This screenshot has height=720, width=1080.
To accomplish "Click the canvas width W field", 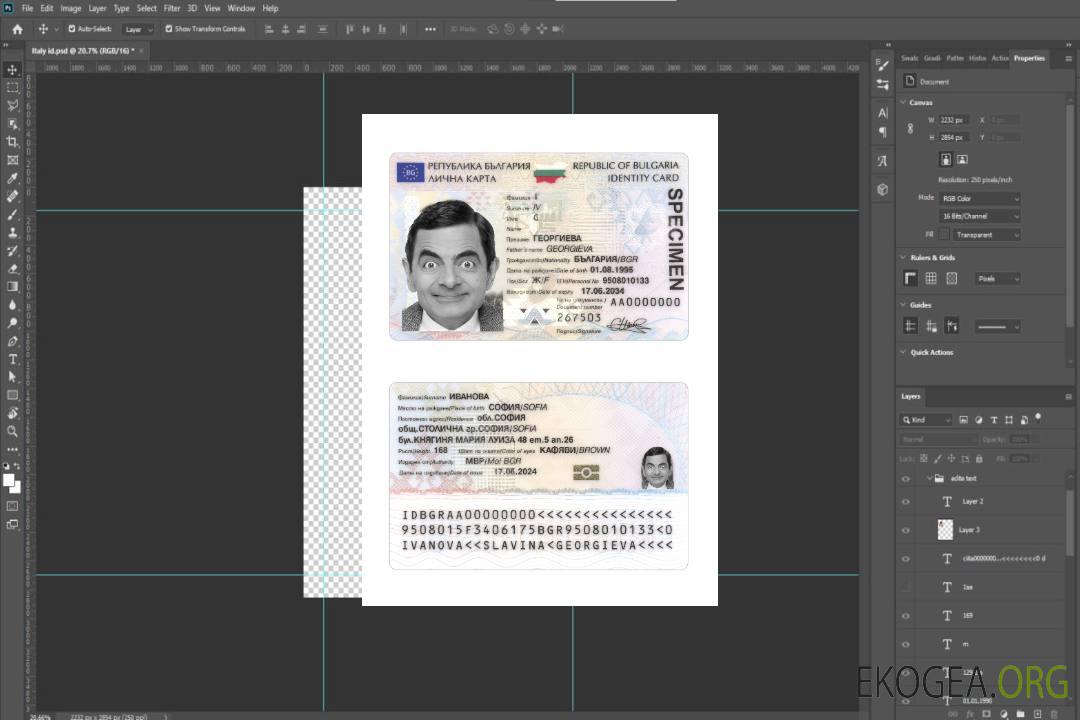I will tap(954, 120).
